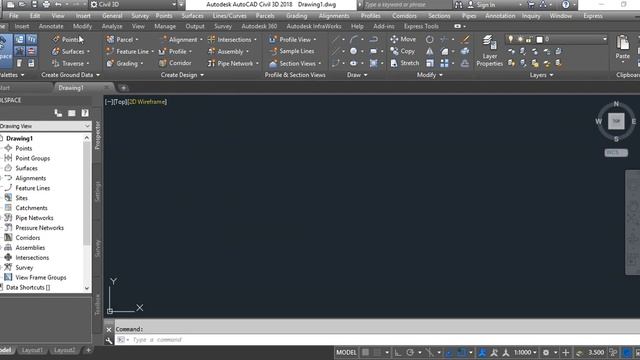Select the Stretch tool
Image resolution: width=640 pixels, height=360 pixels.
tap(405, 63)
